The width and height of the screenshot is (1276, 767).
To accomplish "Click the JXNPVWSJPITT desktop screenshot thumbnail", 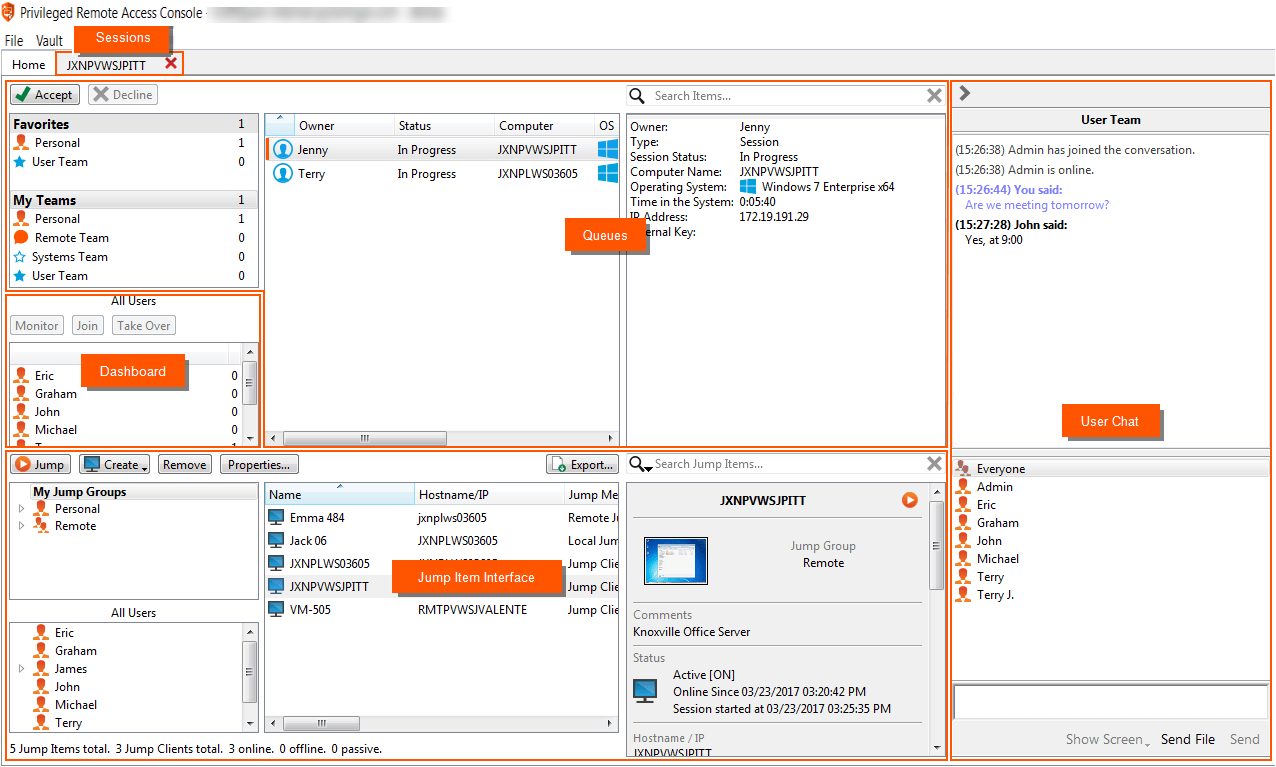I will point(676,561).
